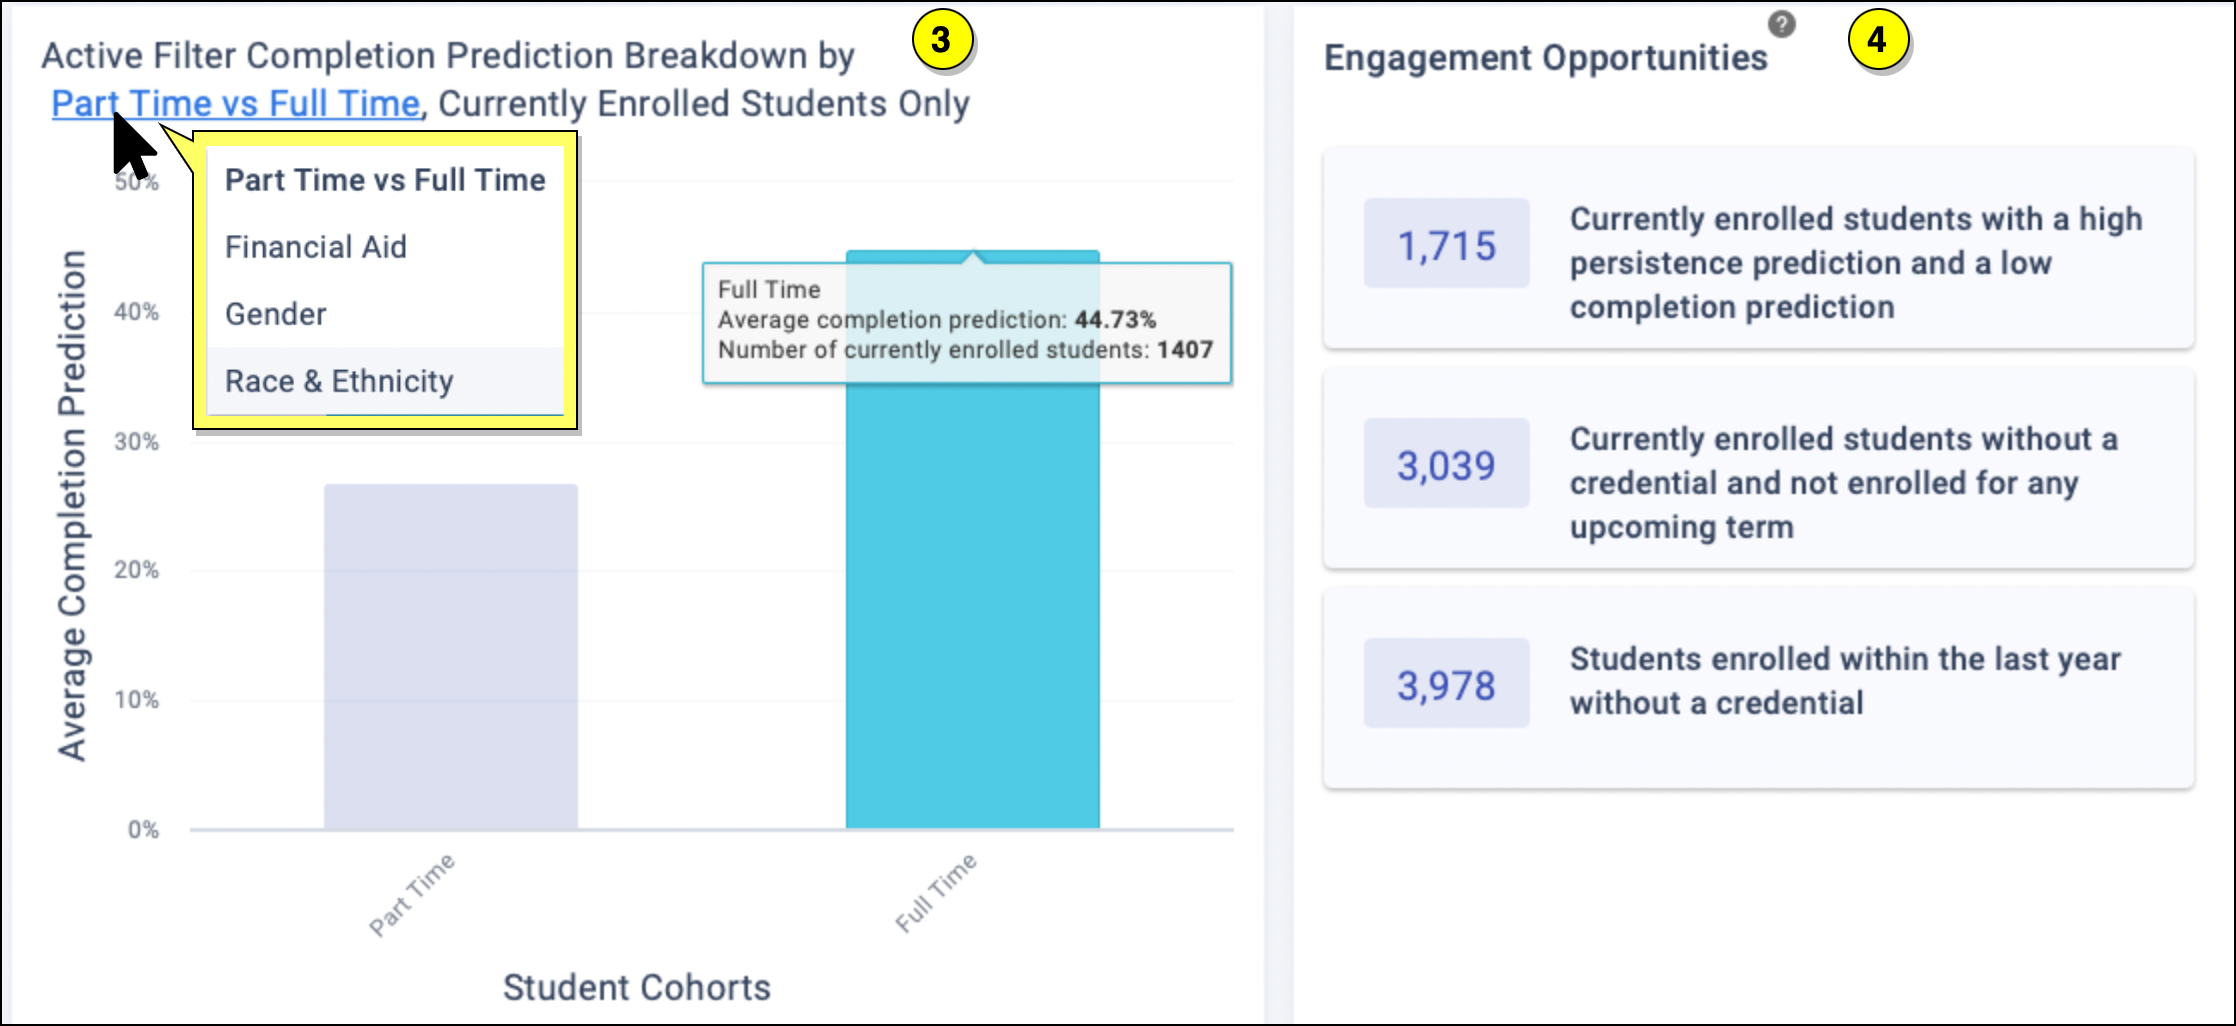The image size is (2236, 1026).
Task: Open the 1,715 high persistence students card
Action: point(1758,248)
